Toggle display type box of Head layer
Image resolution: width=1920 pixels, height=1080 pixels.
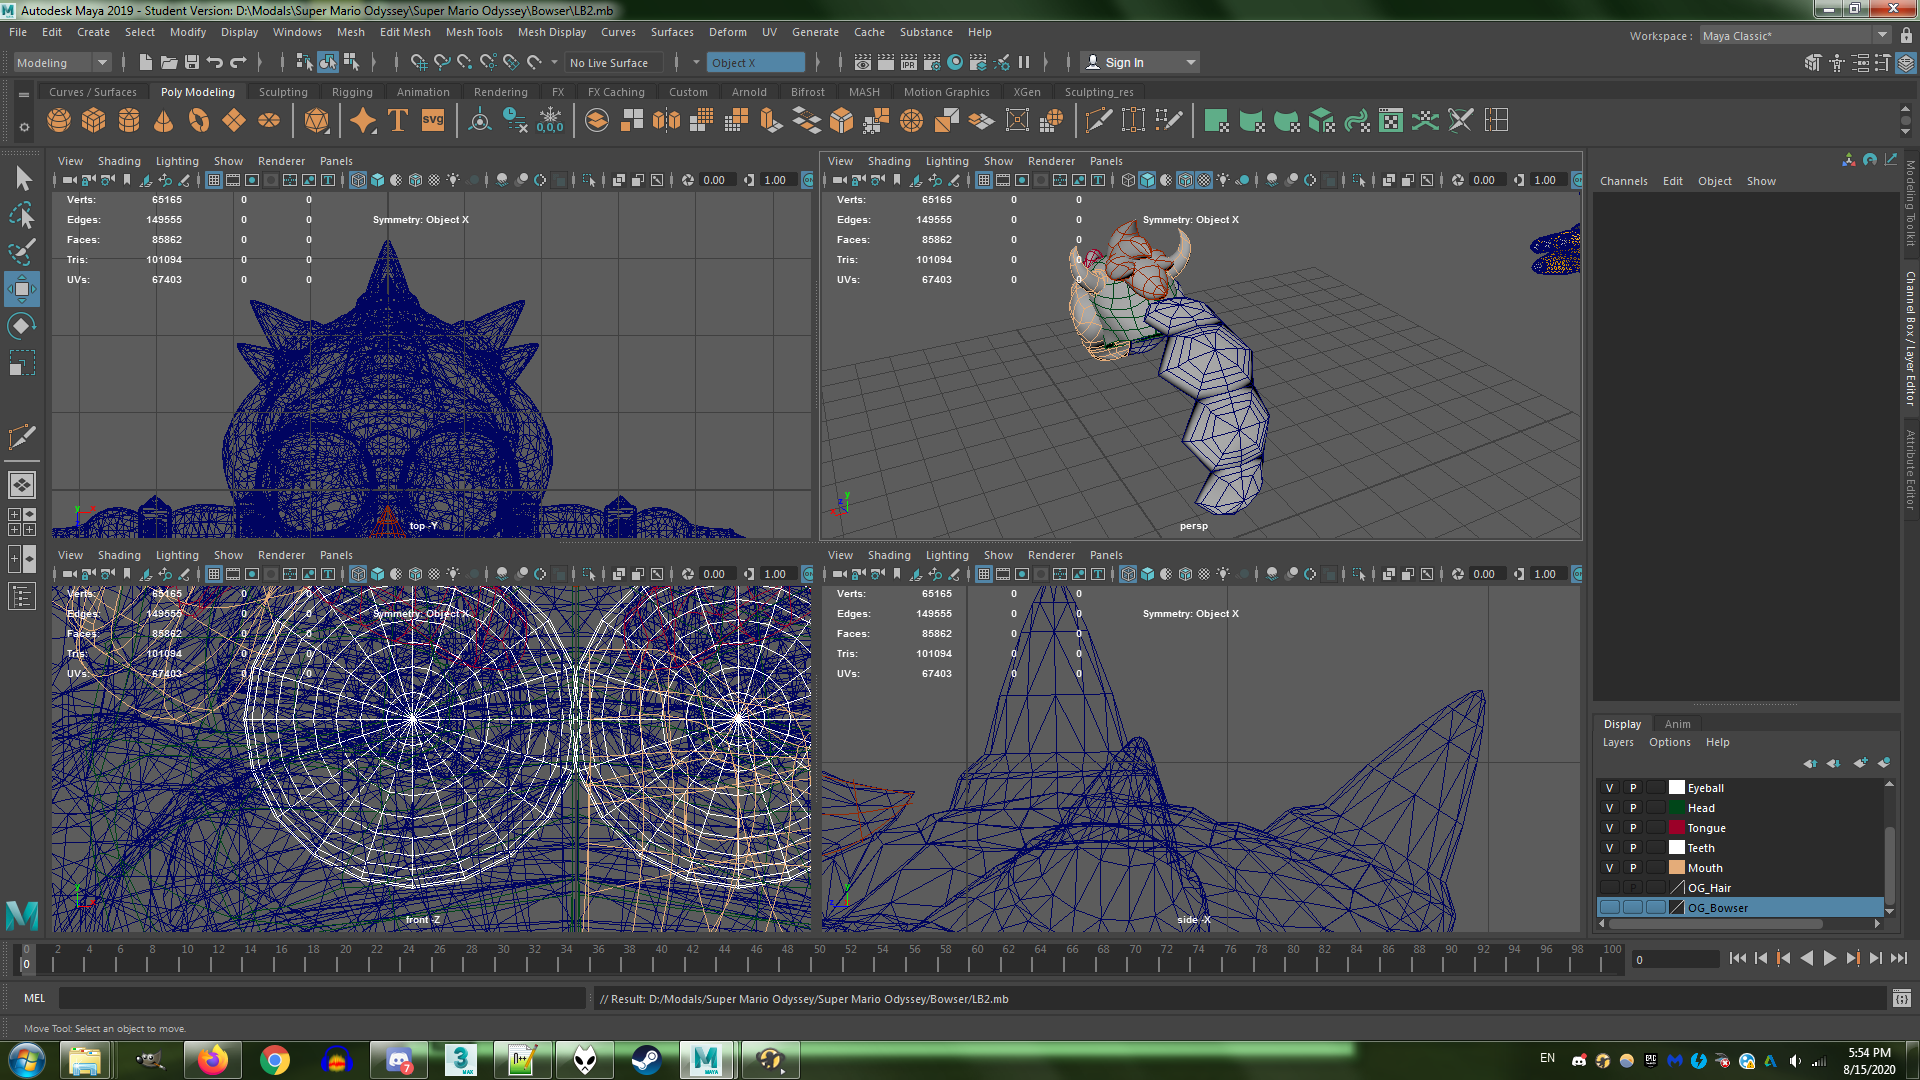click(x=1656, y=808)
